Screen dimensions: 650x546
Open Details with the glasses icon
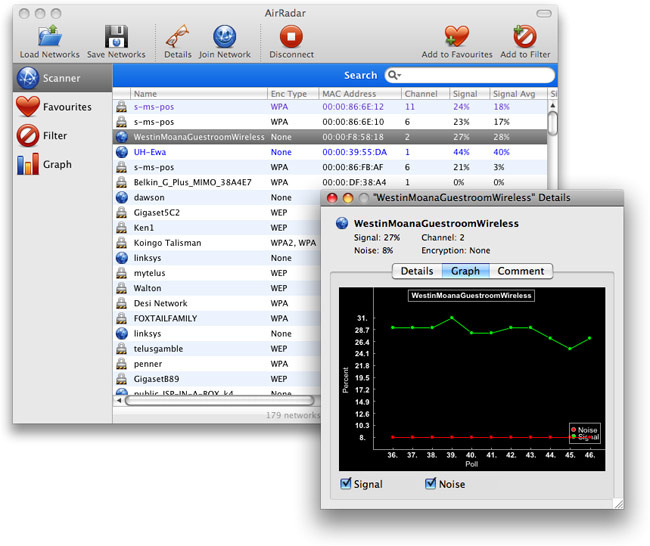tap(177, 36)
